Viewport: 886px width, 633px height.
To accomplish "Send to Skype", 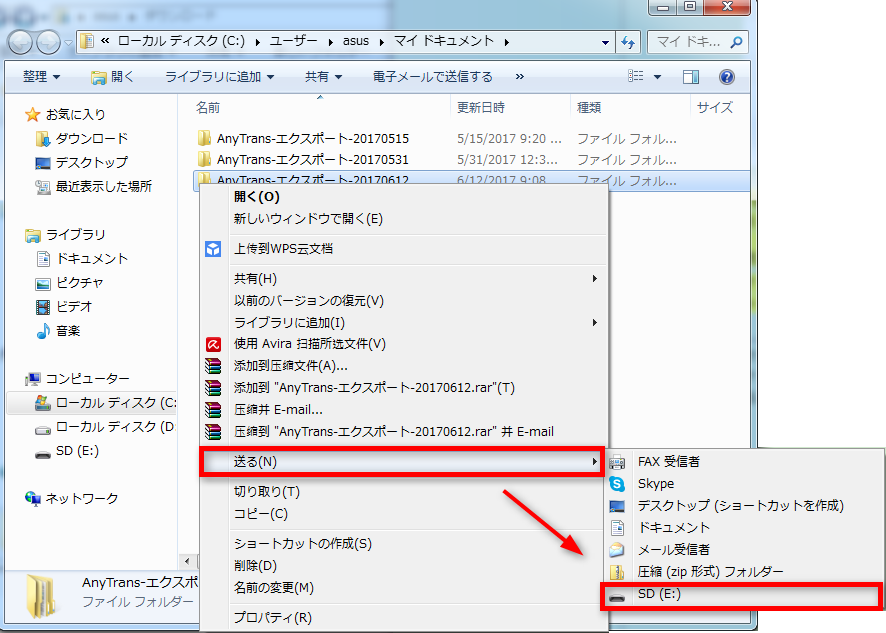I will pyautogui.click(x=656, y=484).
